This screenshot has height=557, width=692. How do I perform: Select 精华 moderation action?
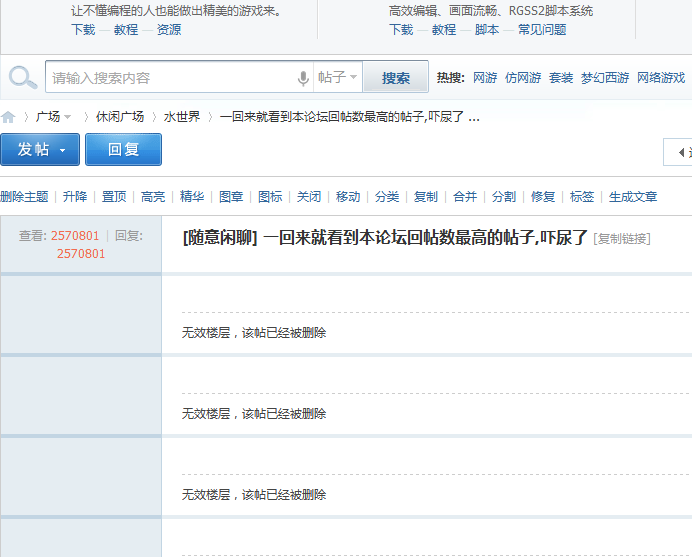coord(192,196)
